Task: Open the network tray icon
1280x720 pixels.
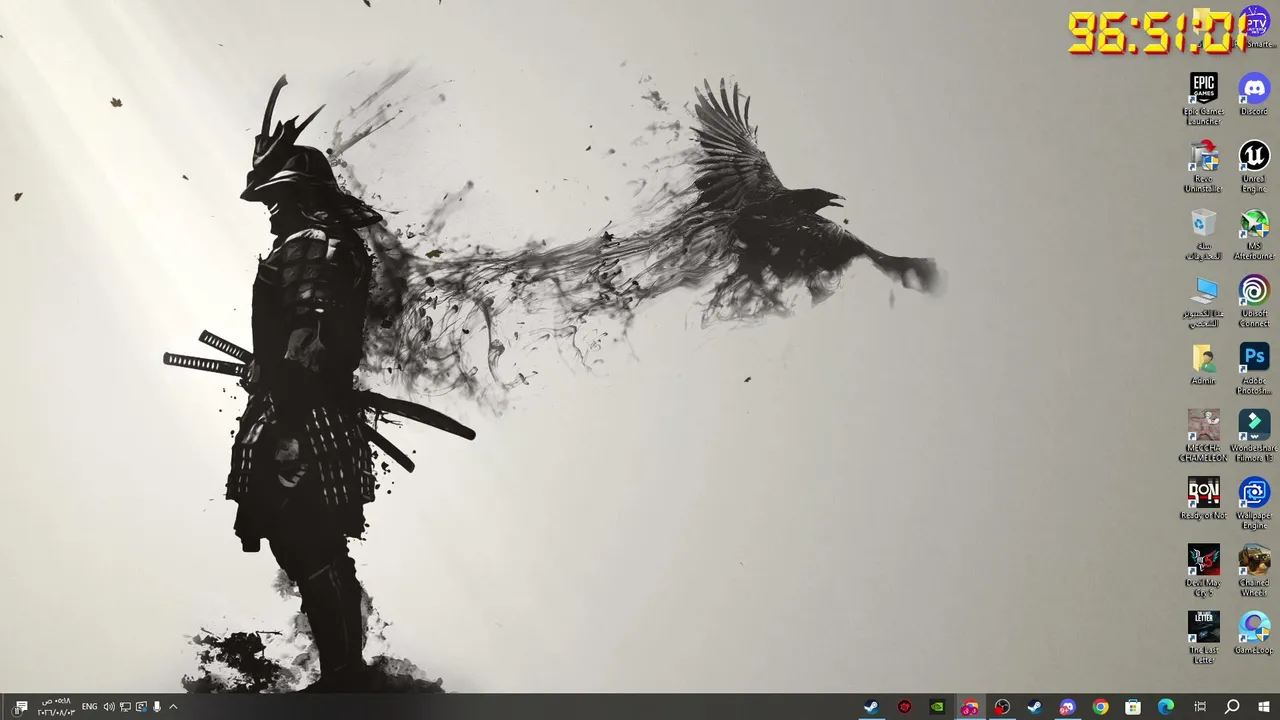Action: 125,707
